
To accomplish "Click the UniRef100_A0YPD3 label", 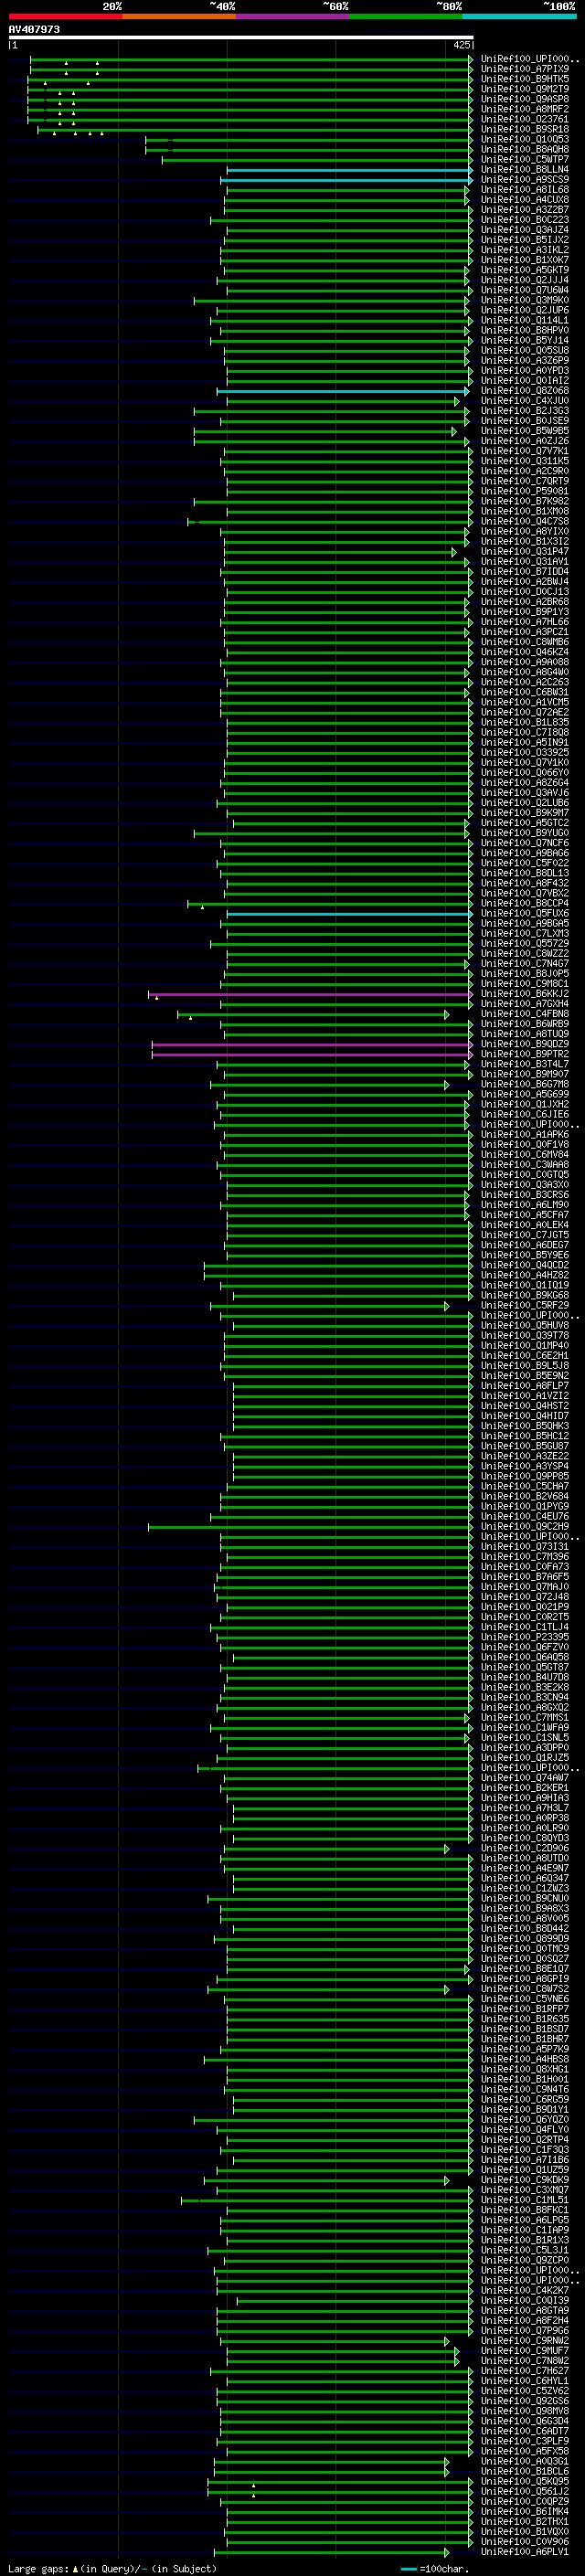I will [525, 371].
